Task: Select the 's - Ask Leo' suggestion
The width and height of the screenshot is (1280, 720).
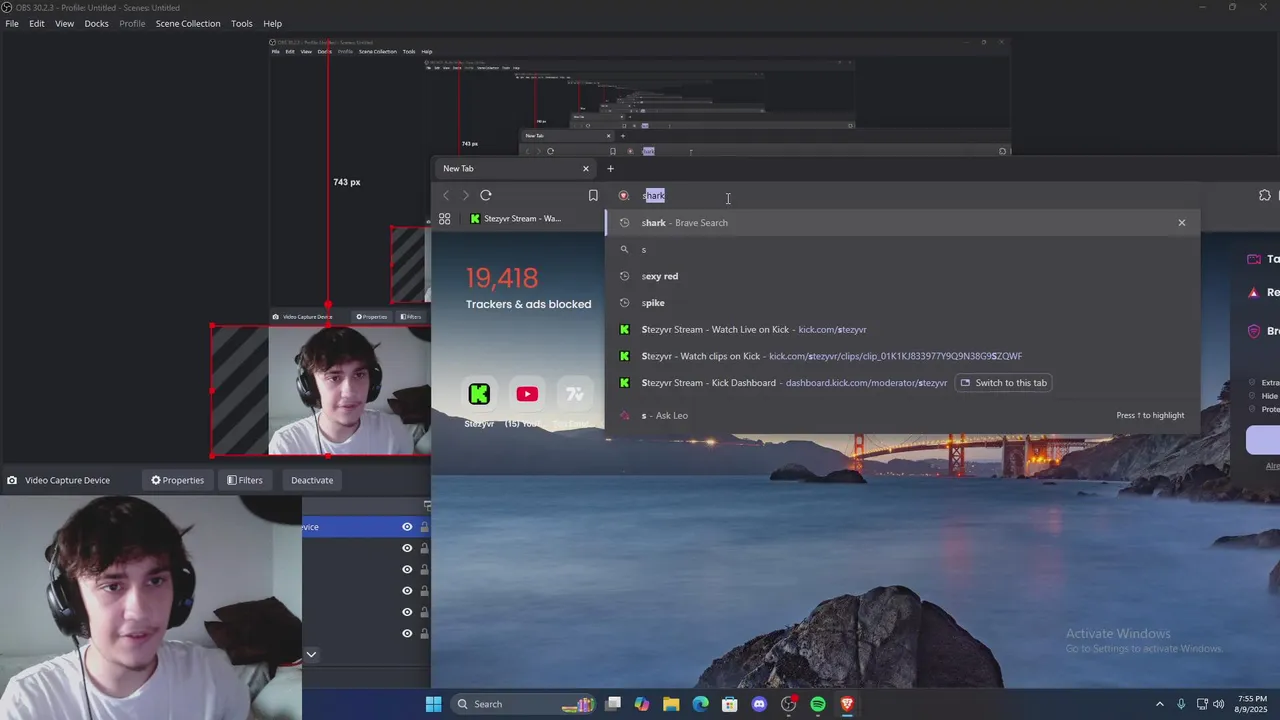Action: coord(902,415)
